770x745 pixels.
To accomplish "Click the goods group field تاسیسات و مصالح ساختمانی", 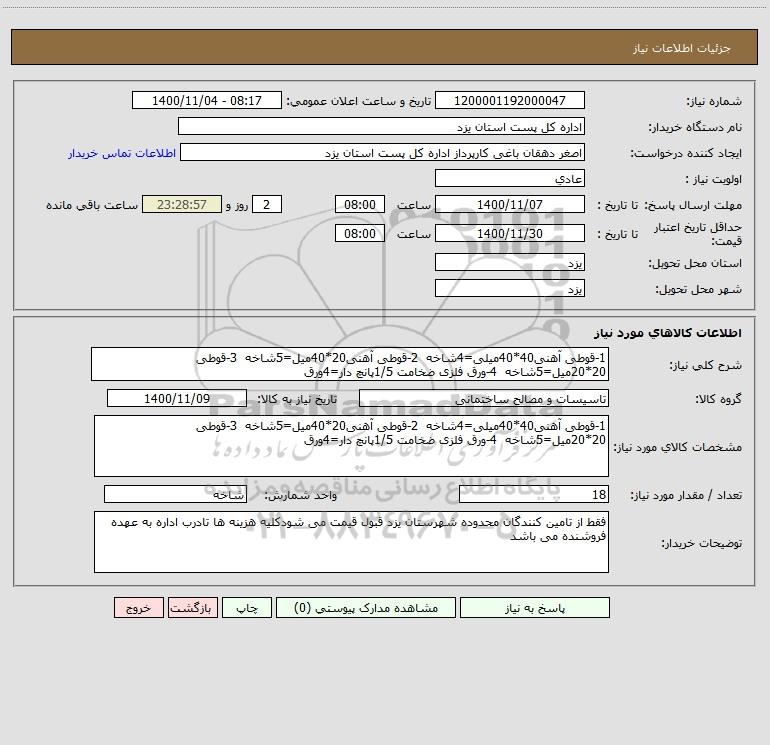I will pyautogui.click(x=484, y=398).
